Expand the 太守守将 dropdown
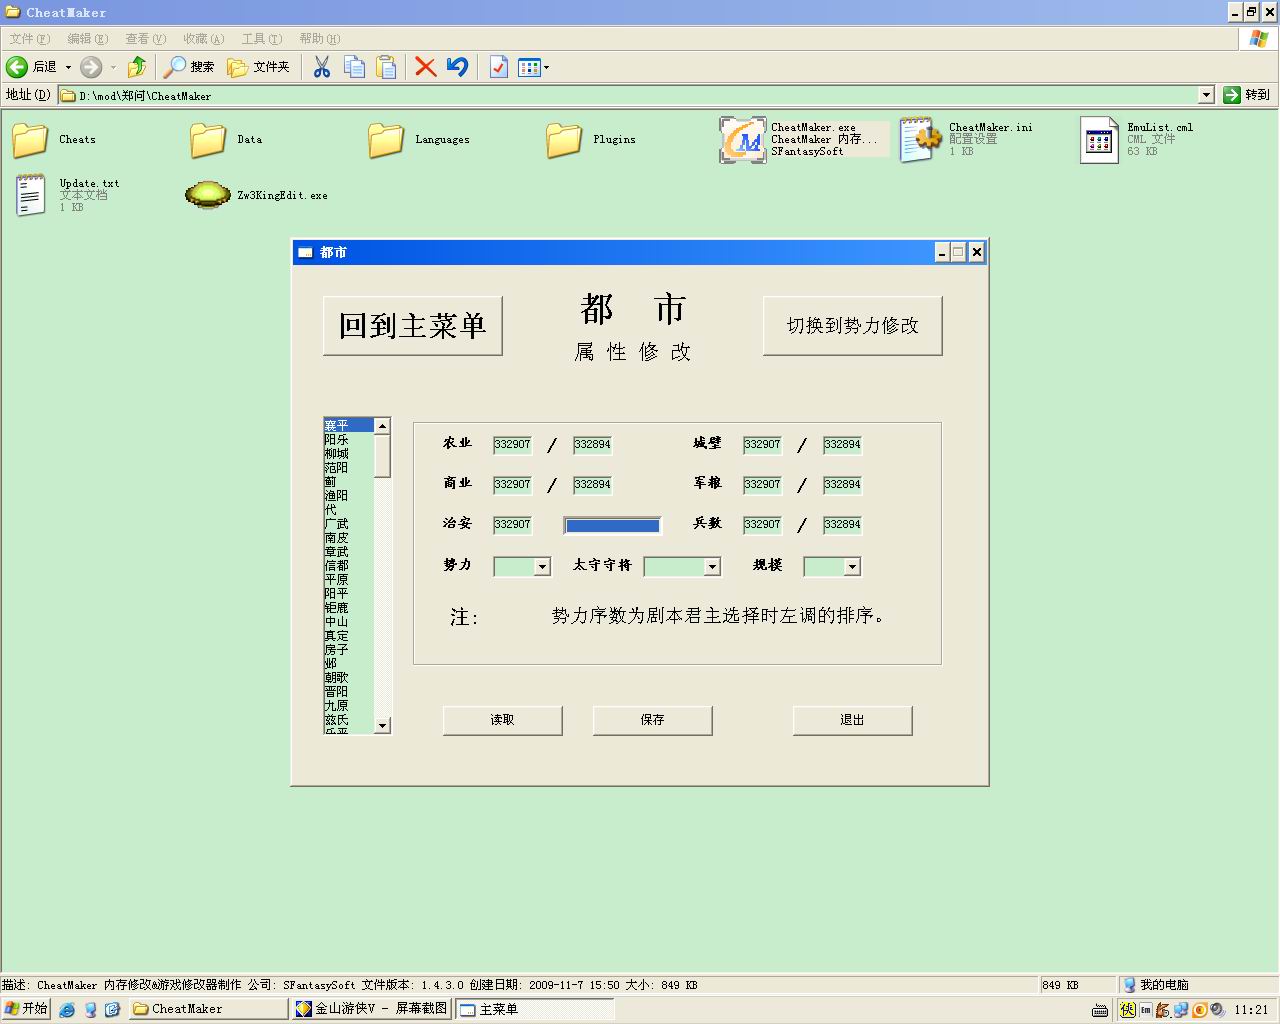1280x1024 pixels. [x=712, y=567]
